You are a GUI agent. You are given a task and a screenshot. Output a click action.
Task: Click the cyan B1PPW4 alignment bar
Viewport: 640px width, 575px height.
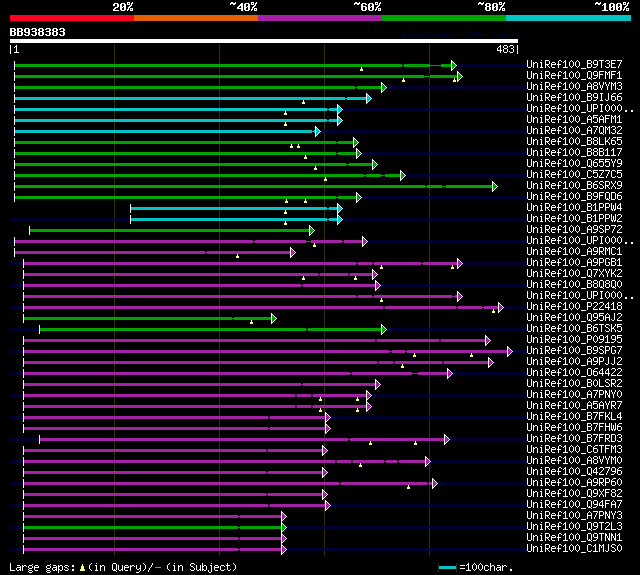(235, 209)
